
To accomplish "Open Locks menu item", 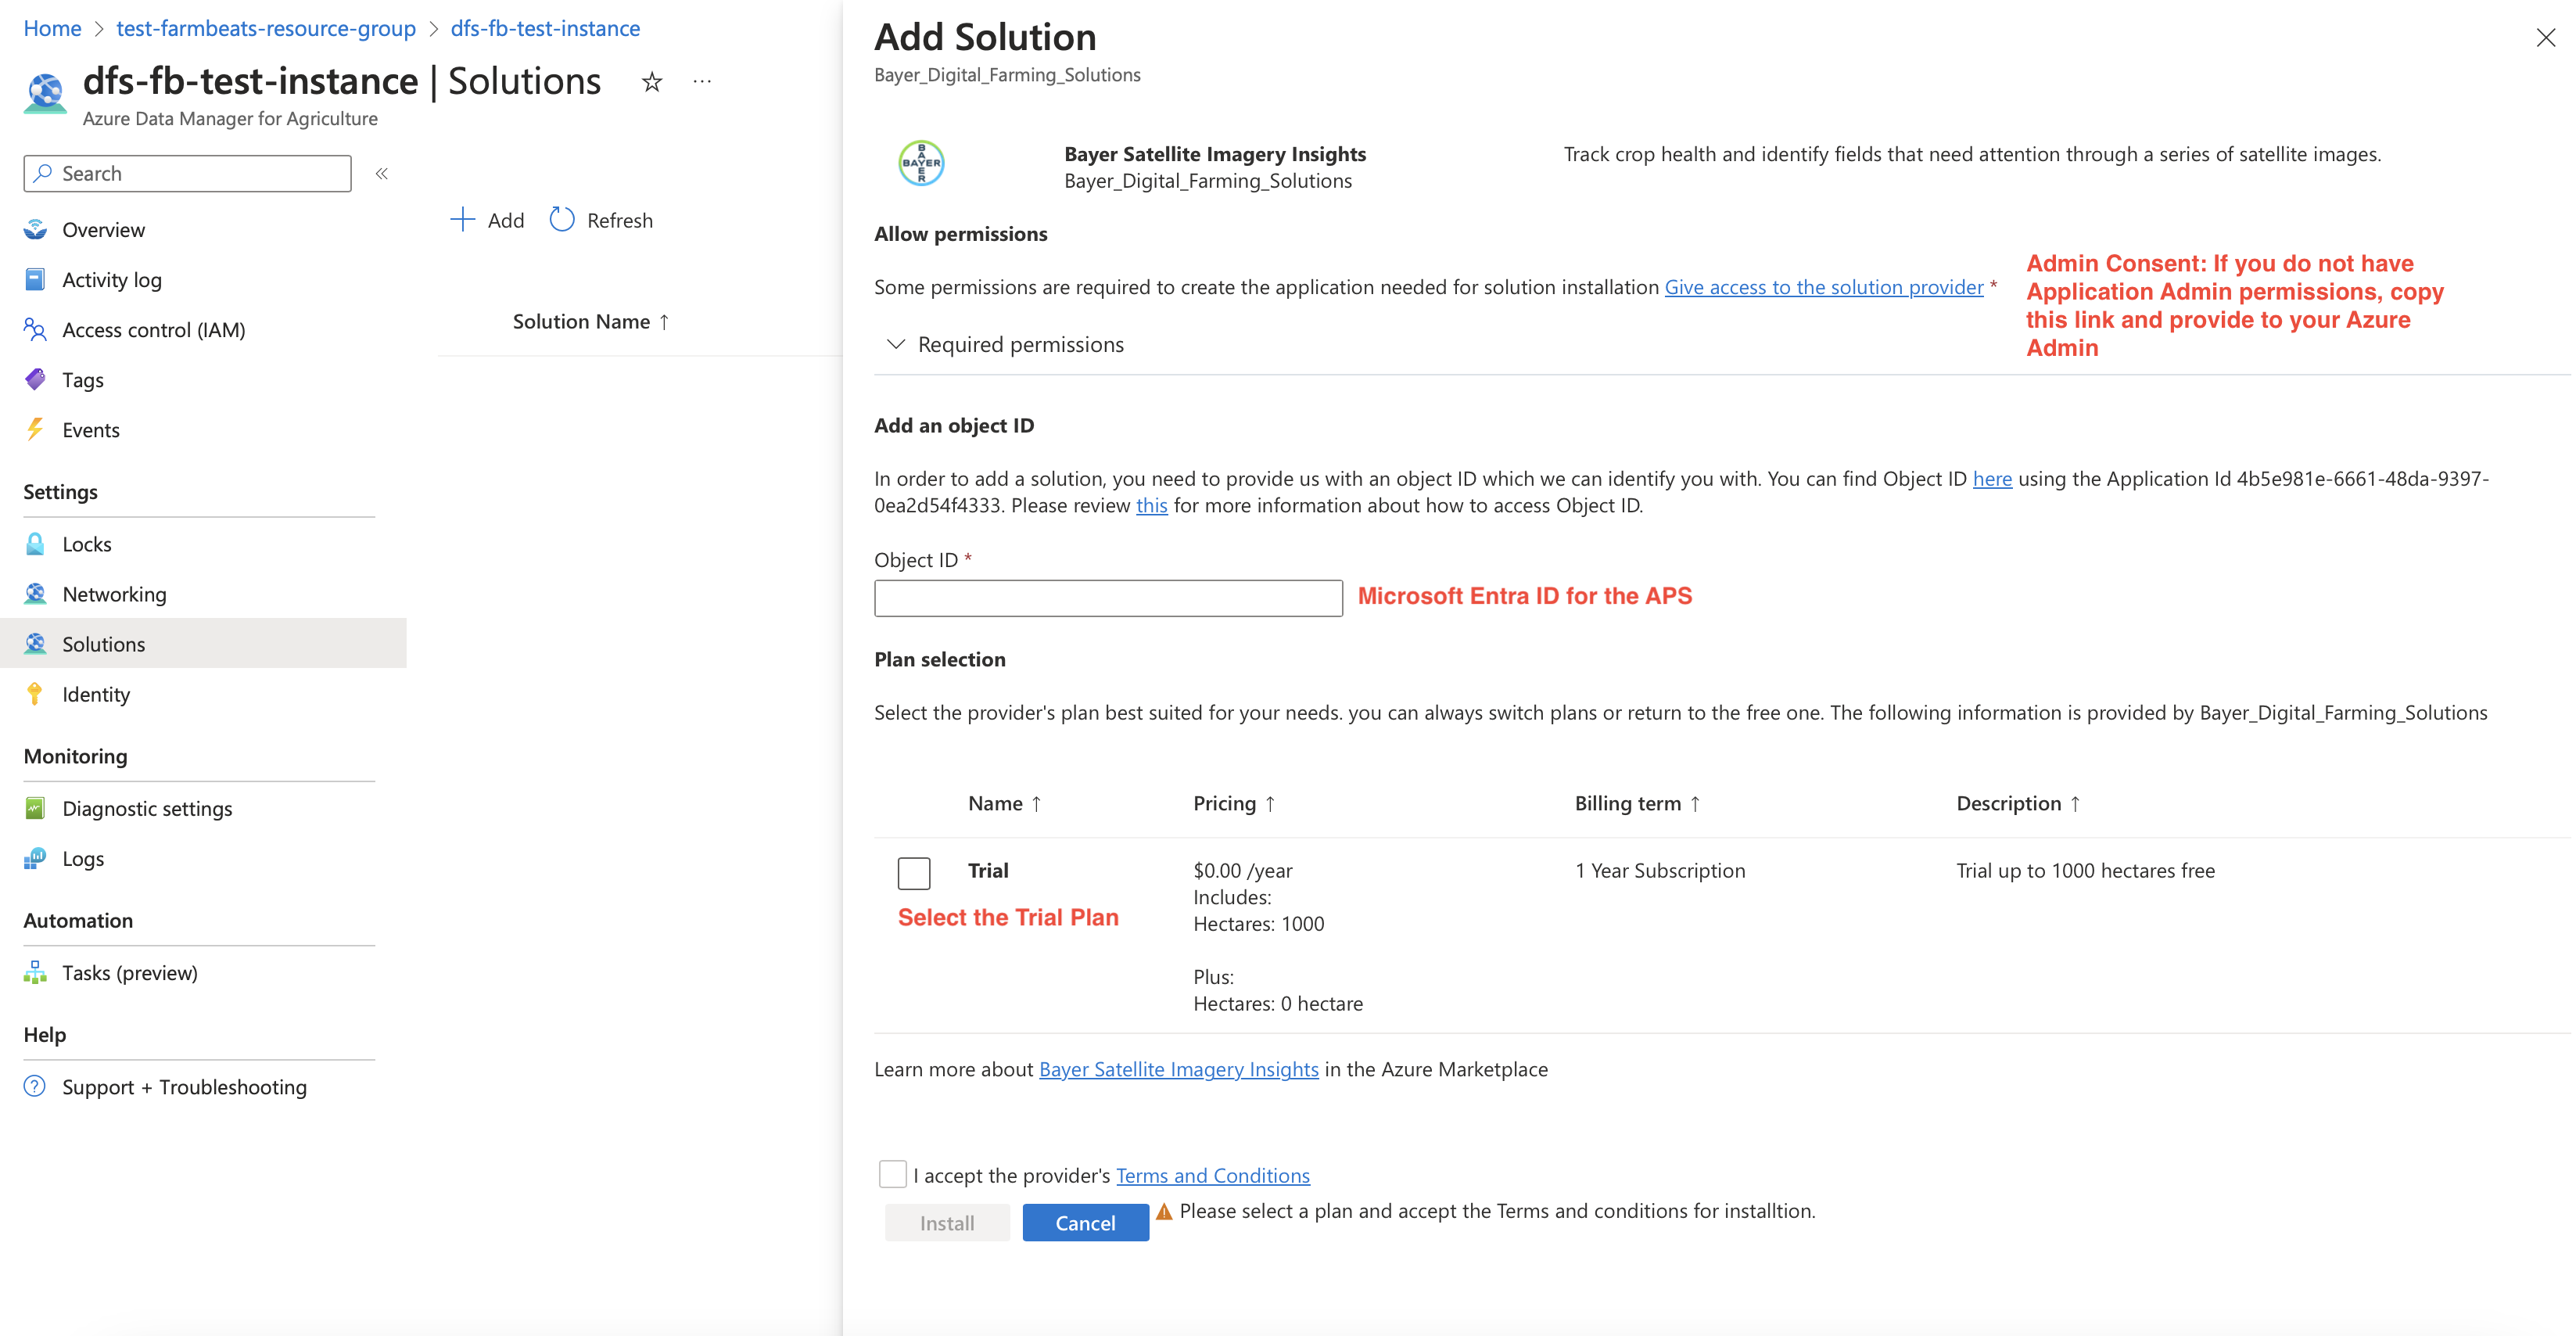I will click(x=203, y=544).
